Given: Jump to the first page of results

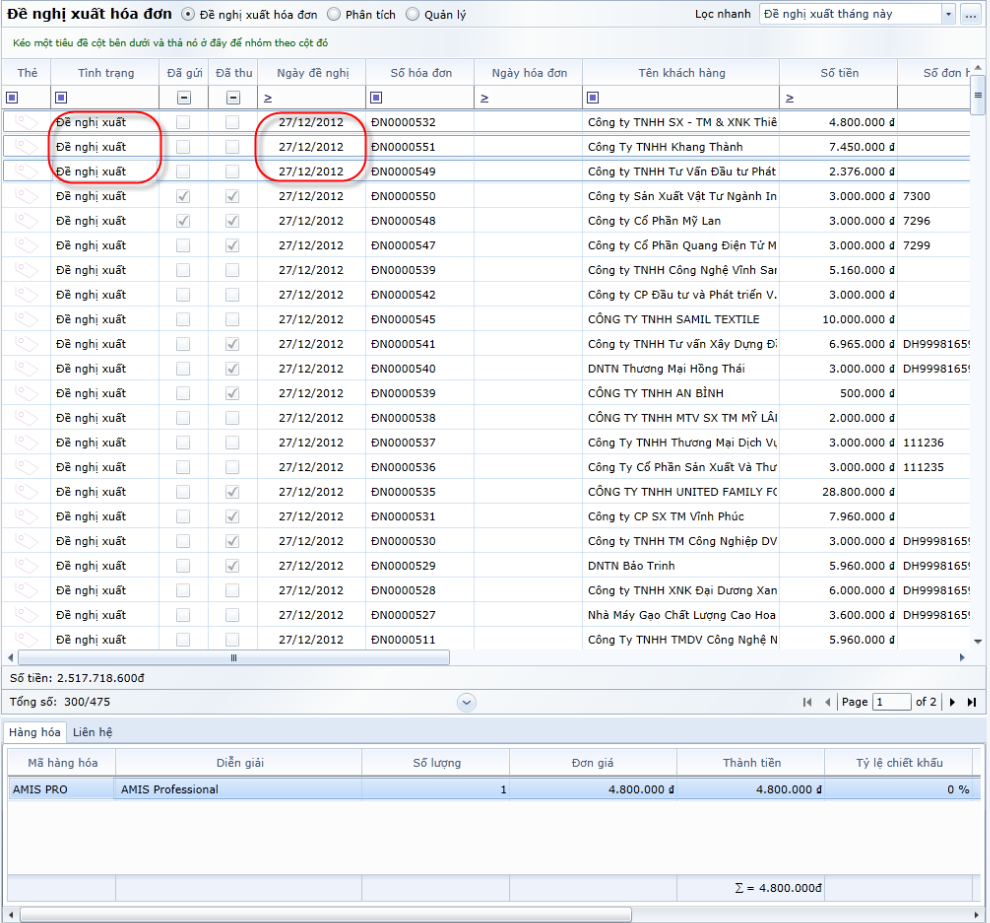Looking at the screenshot, I should click(x=807, y=702).
